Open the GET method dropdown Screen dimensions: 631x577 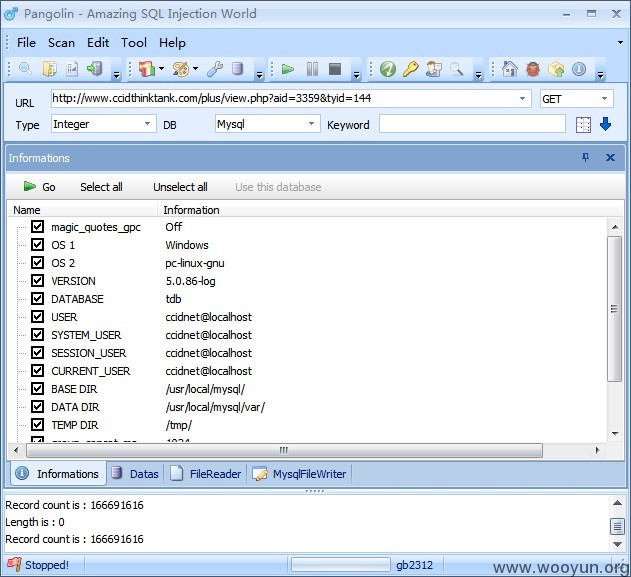[604, 98]
